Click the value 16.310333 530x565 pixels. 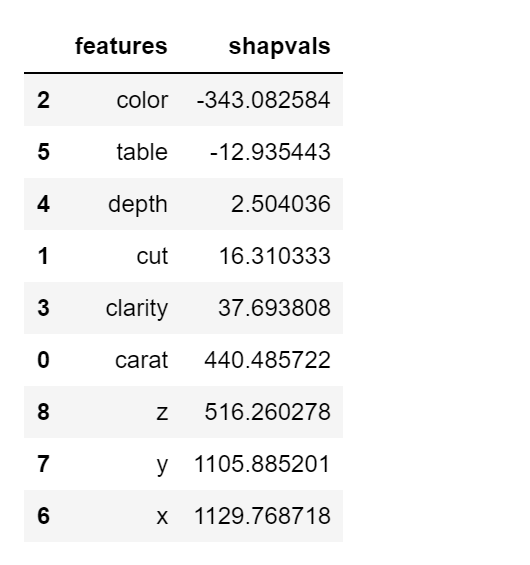pyautogui.click(x=275, y=256)
